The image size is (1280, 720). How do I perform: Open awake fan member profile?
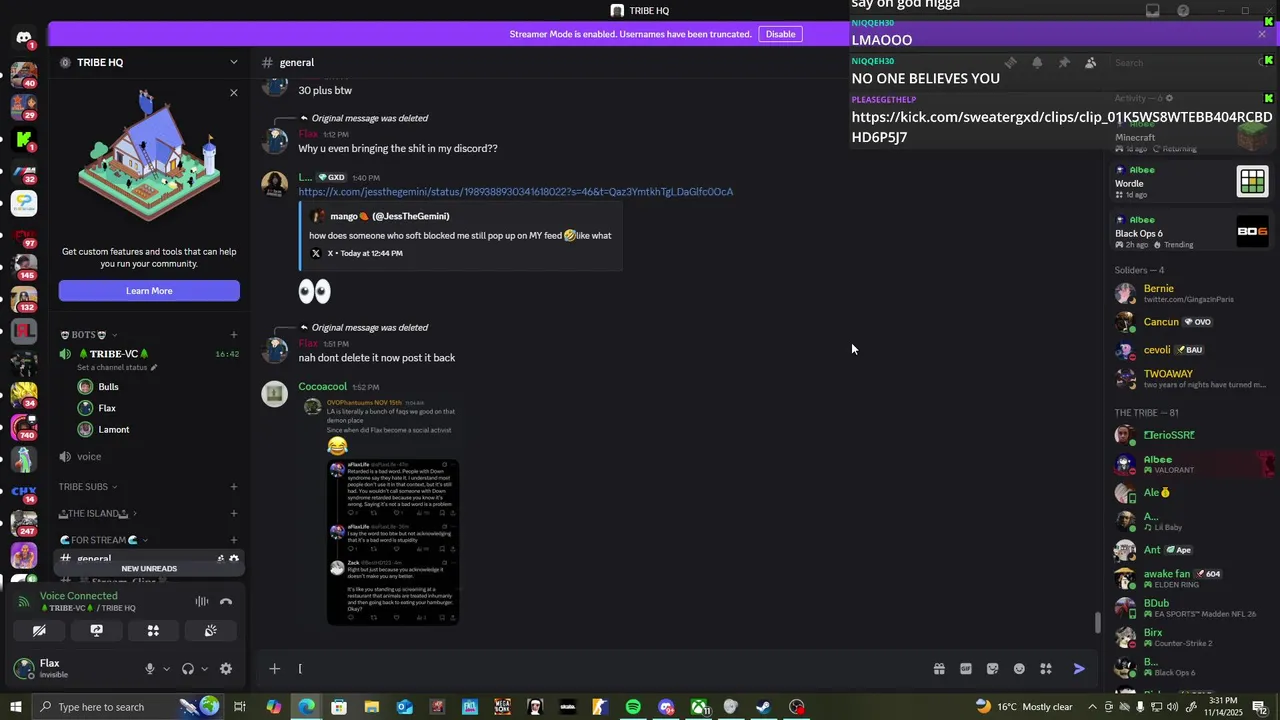click(x=1190, y=578)
